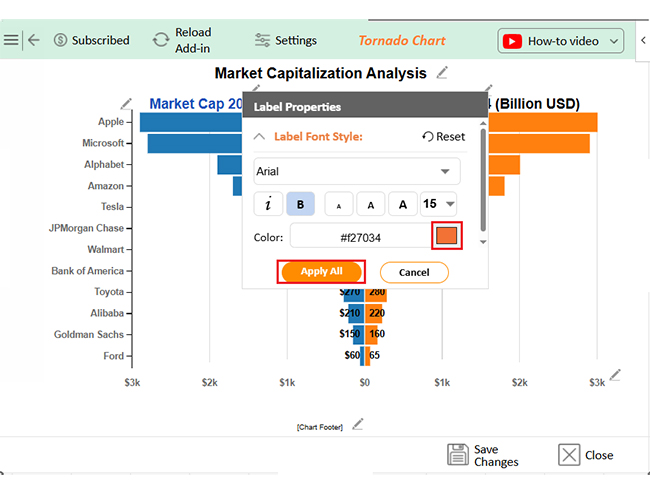Viewport: 650px width, 494px height.
Task: Open the Arial font dropdown
Action: point(357,171)
